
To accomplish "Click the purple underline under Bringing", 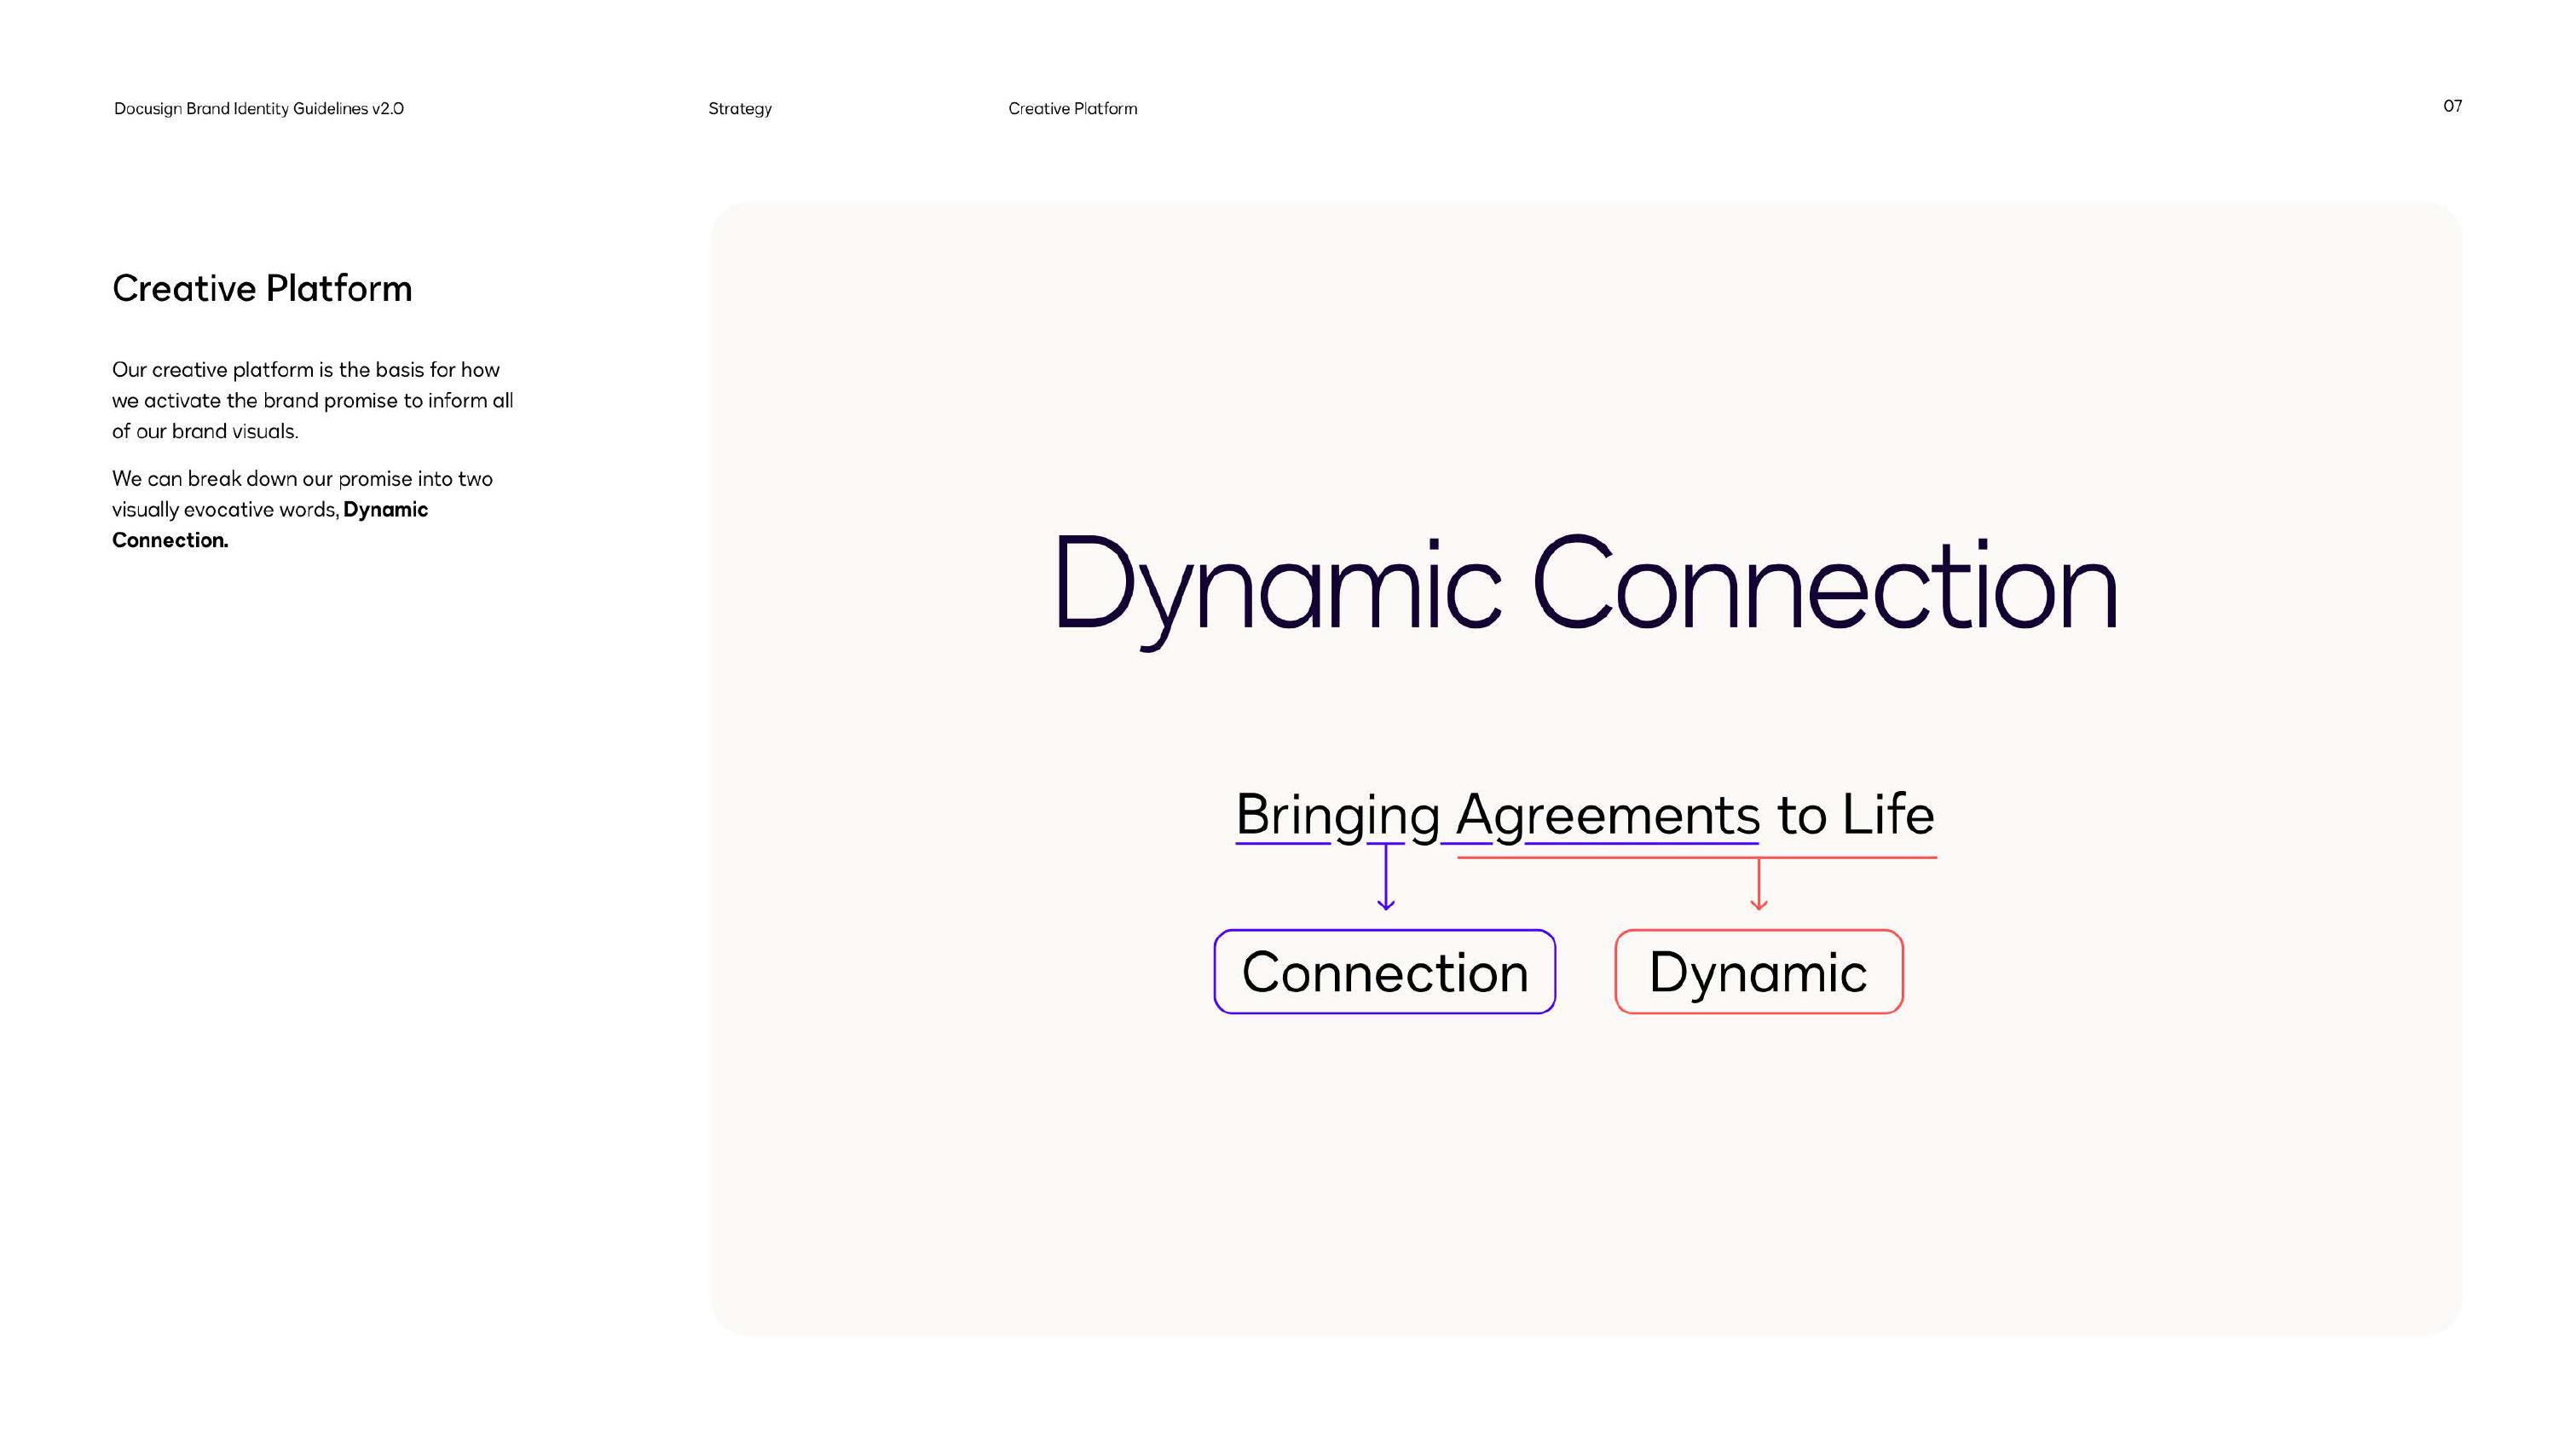I will click(1282, 844).
